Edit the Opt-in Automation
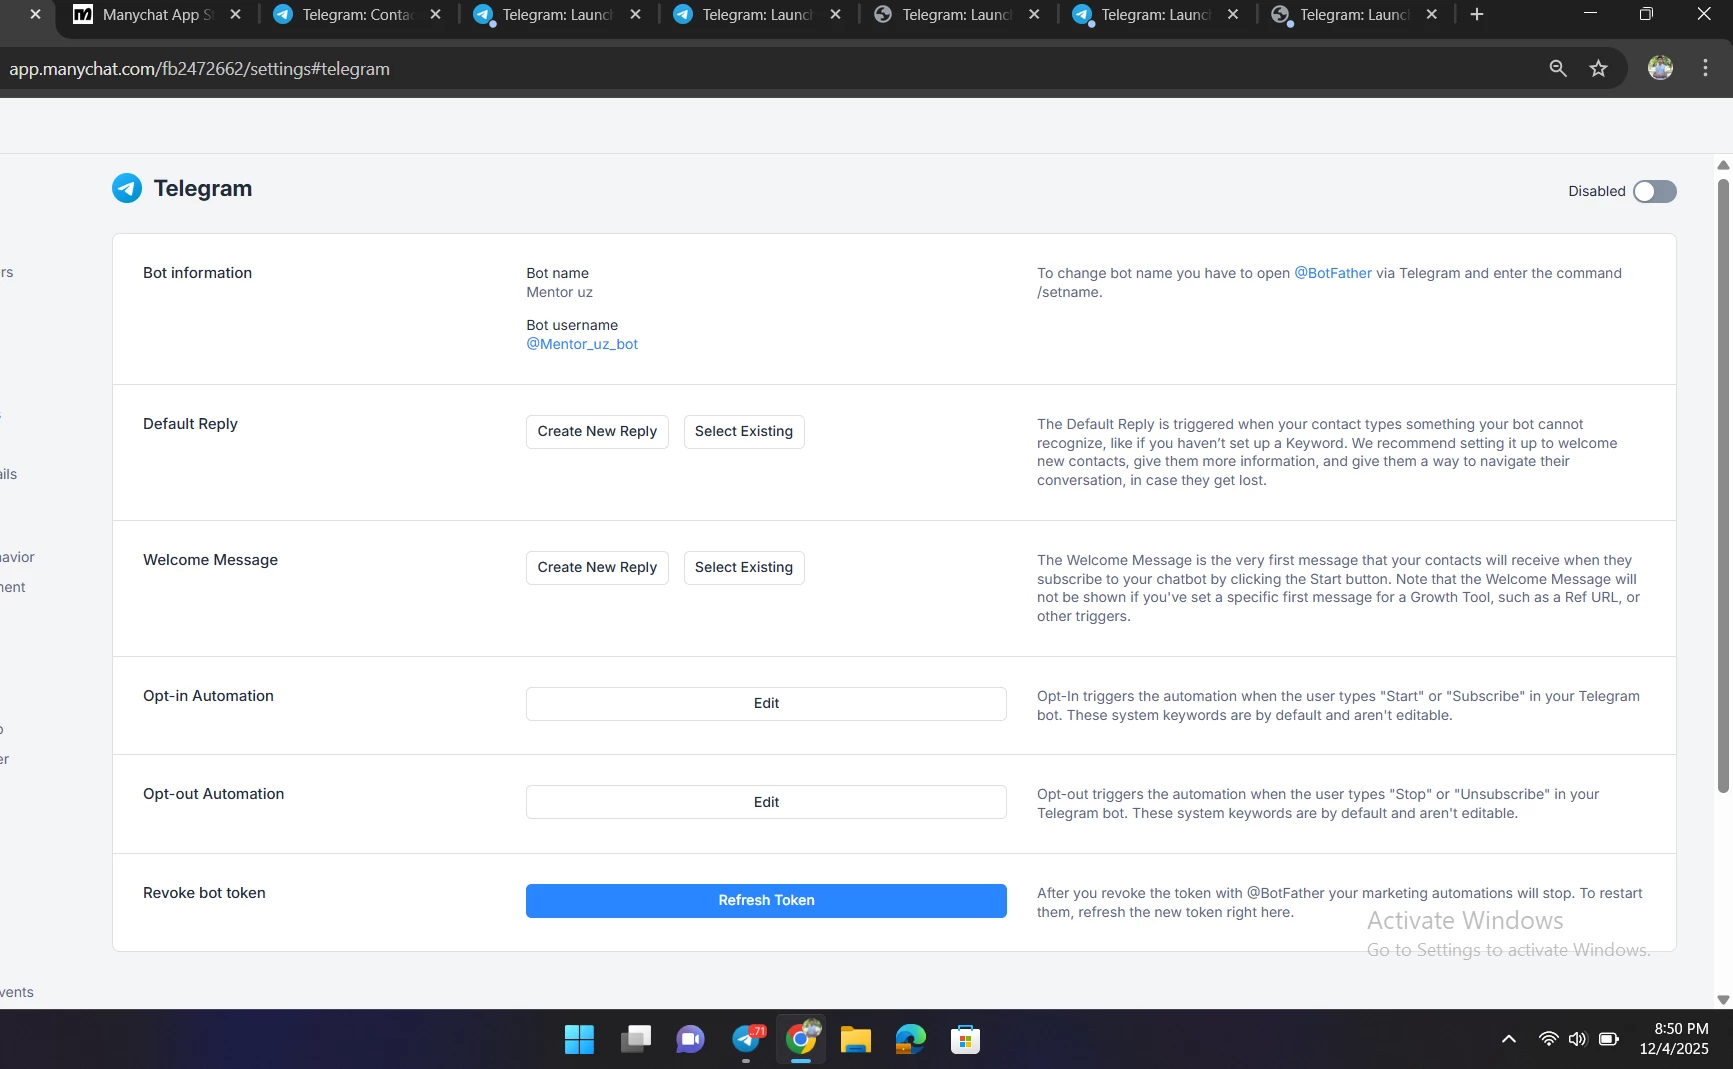This screenshot has width=1733, height=1069. [766, 703]
